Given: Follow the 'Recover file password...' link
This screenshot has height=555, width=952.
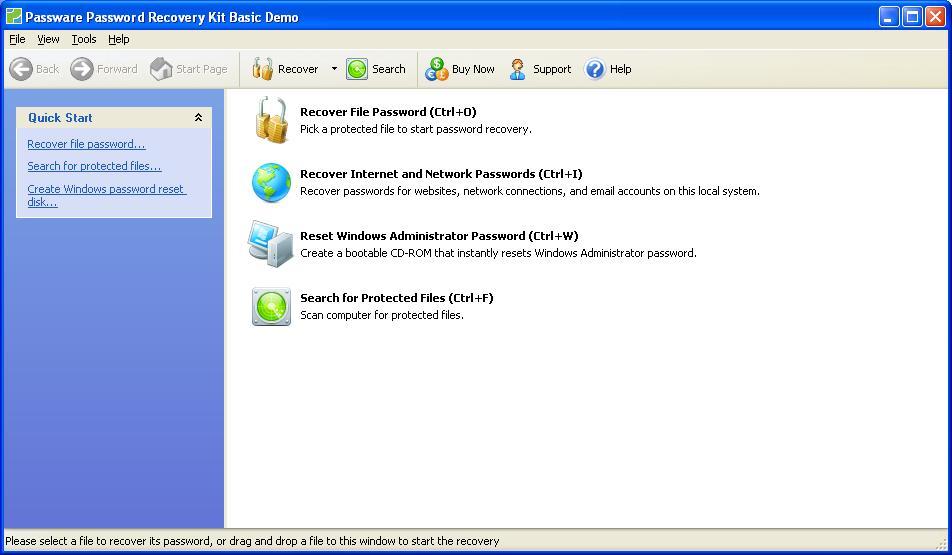Looking at the screenshot, I should click(x=86, y=144).
